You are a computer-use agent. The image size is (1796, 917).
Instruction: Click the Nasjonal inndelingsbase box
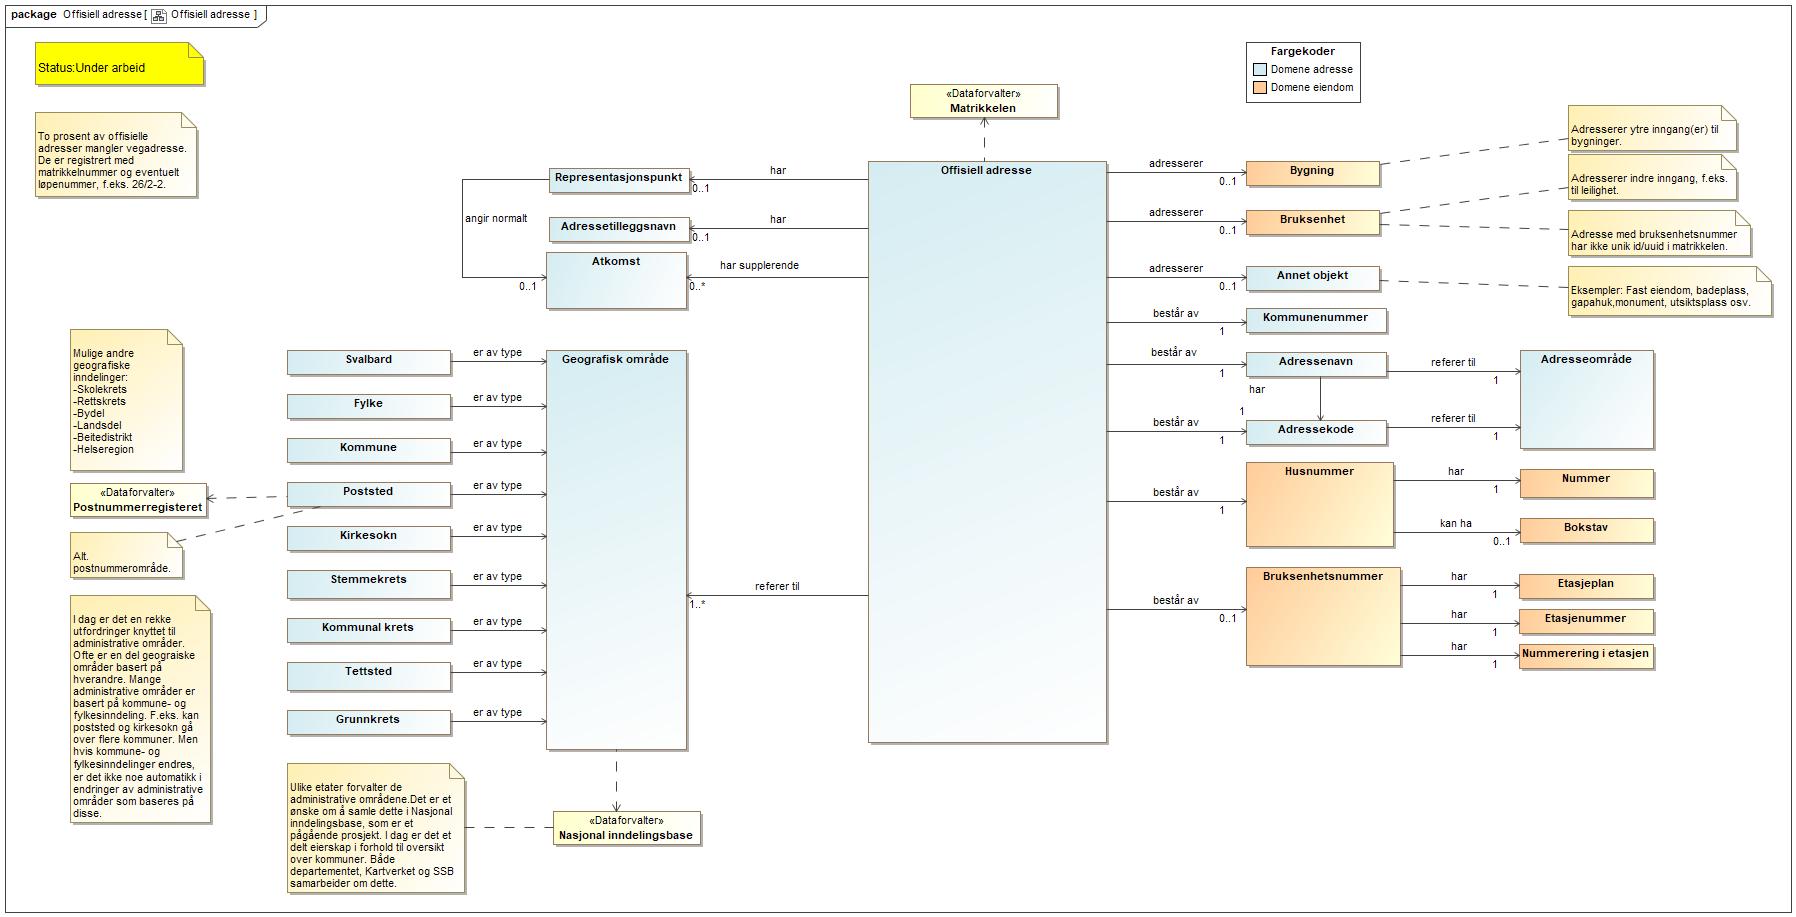(626, 828)
